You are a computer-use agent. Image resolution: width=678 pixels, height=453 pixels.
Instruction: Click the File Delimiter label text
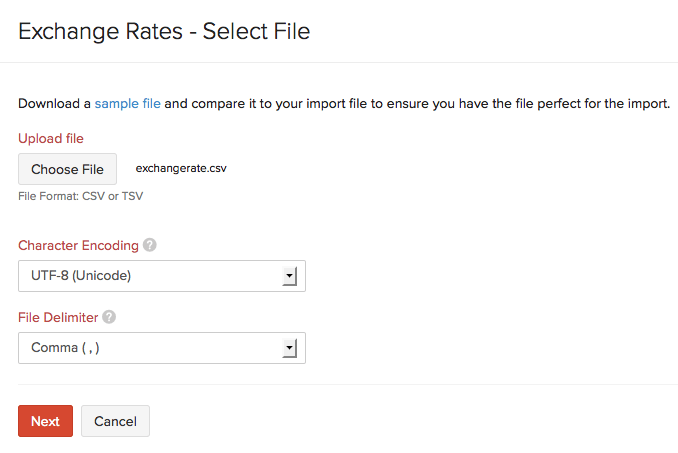(x=58, y=317)
